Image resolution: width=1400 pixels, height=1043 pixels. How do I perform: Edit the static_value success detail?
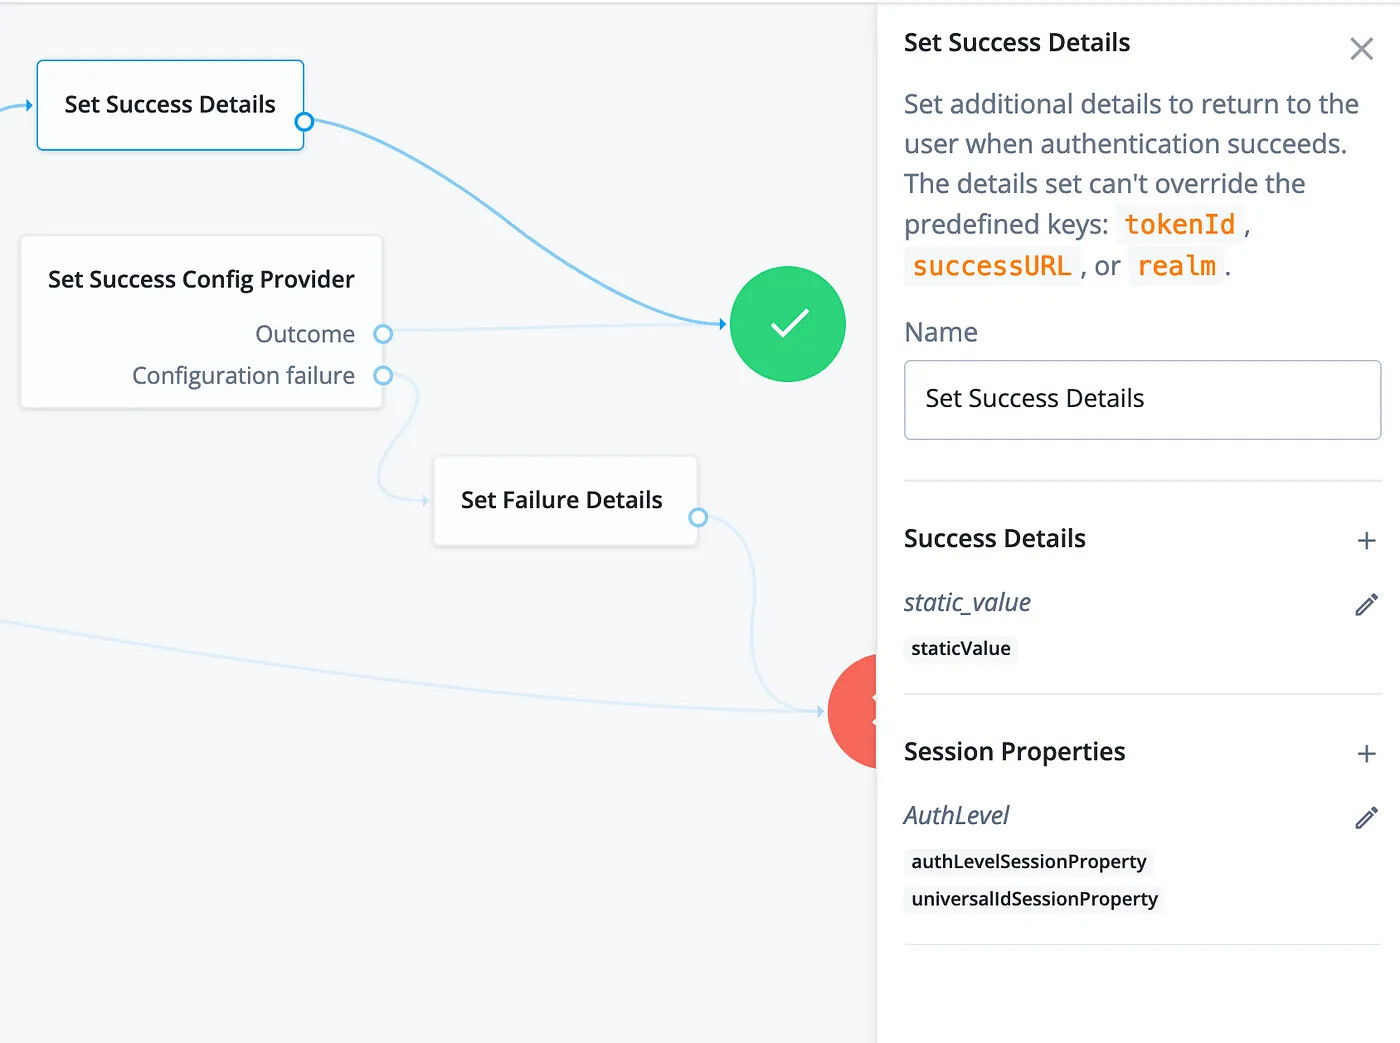(x=1366, y=605)
